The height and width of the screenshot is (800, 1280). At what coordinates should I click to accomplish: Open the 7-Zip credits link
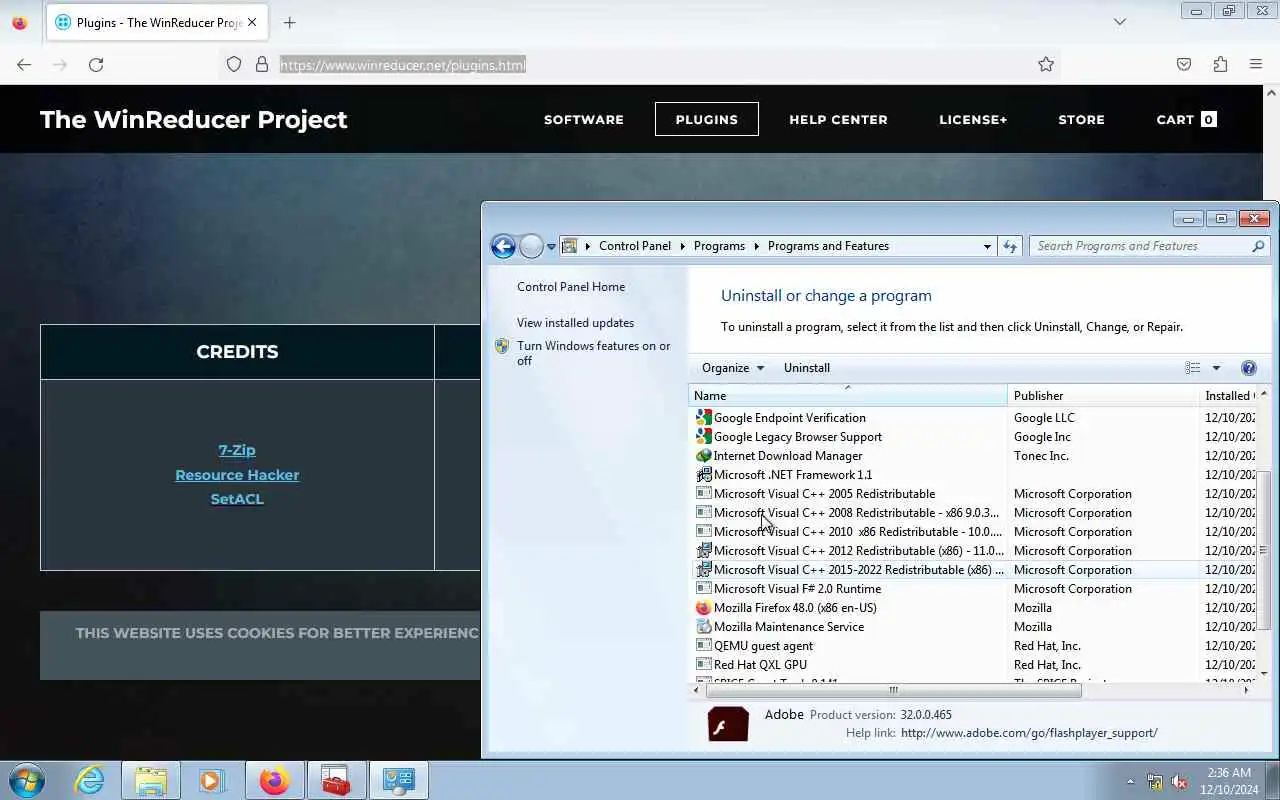coord(237,450)
